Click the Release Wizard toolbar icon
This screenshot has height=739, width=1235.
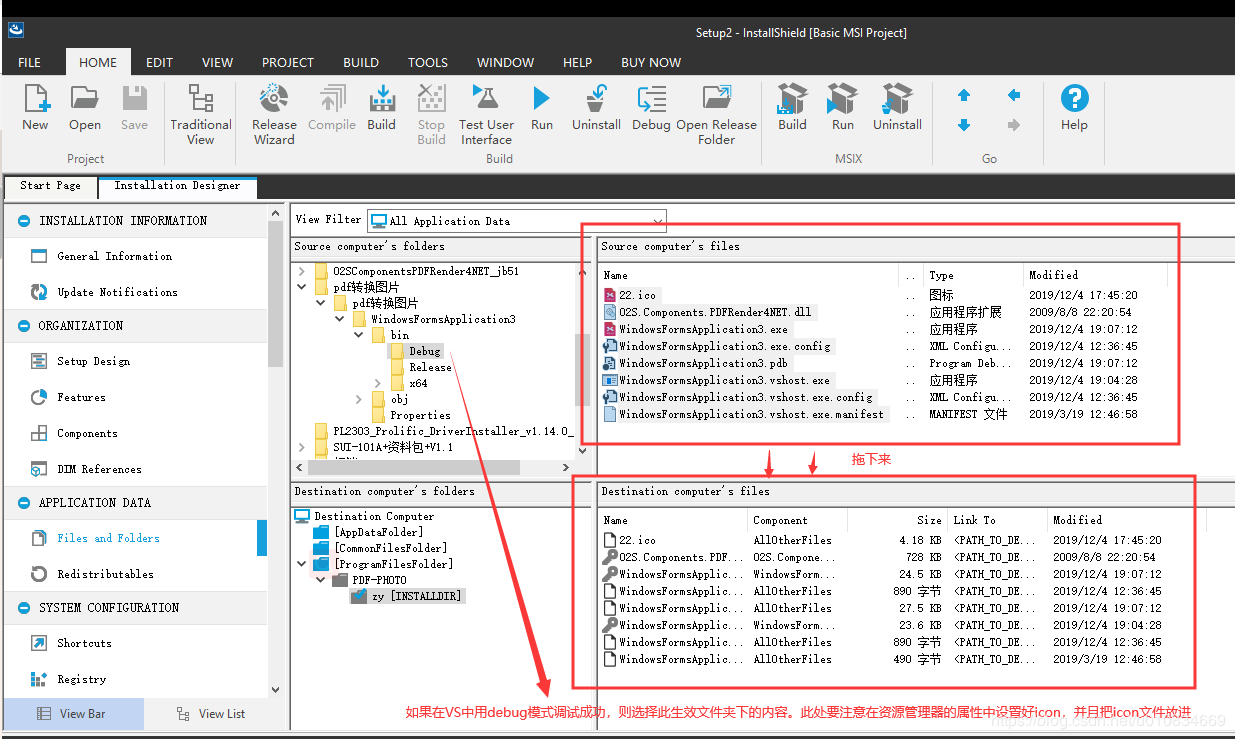tap(273, 100)
